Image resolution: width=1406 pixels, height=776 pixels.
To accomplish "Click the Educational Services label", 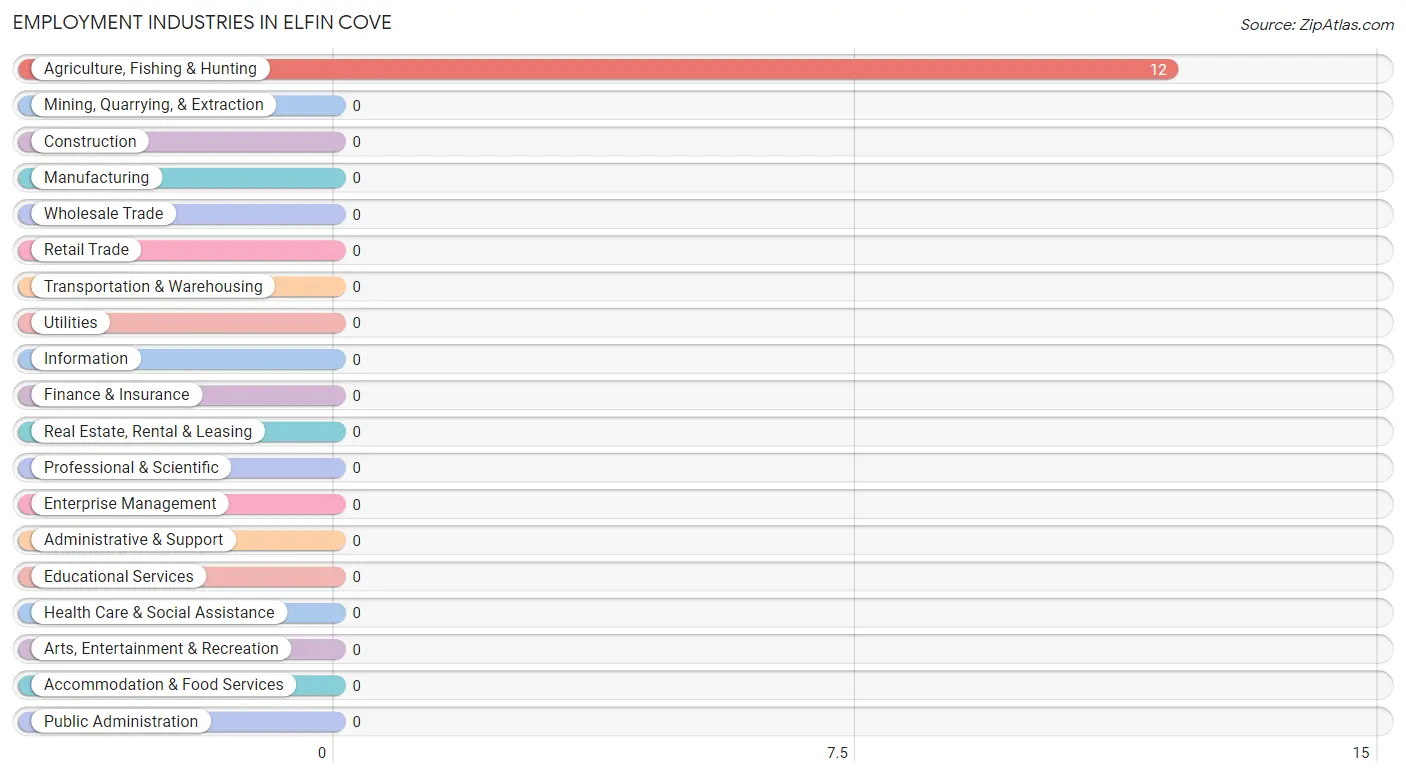I will (119, 577).
